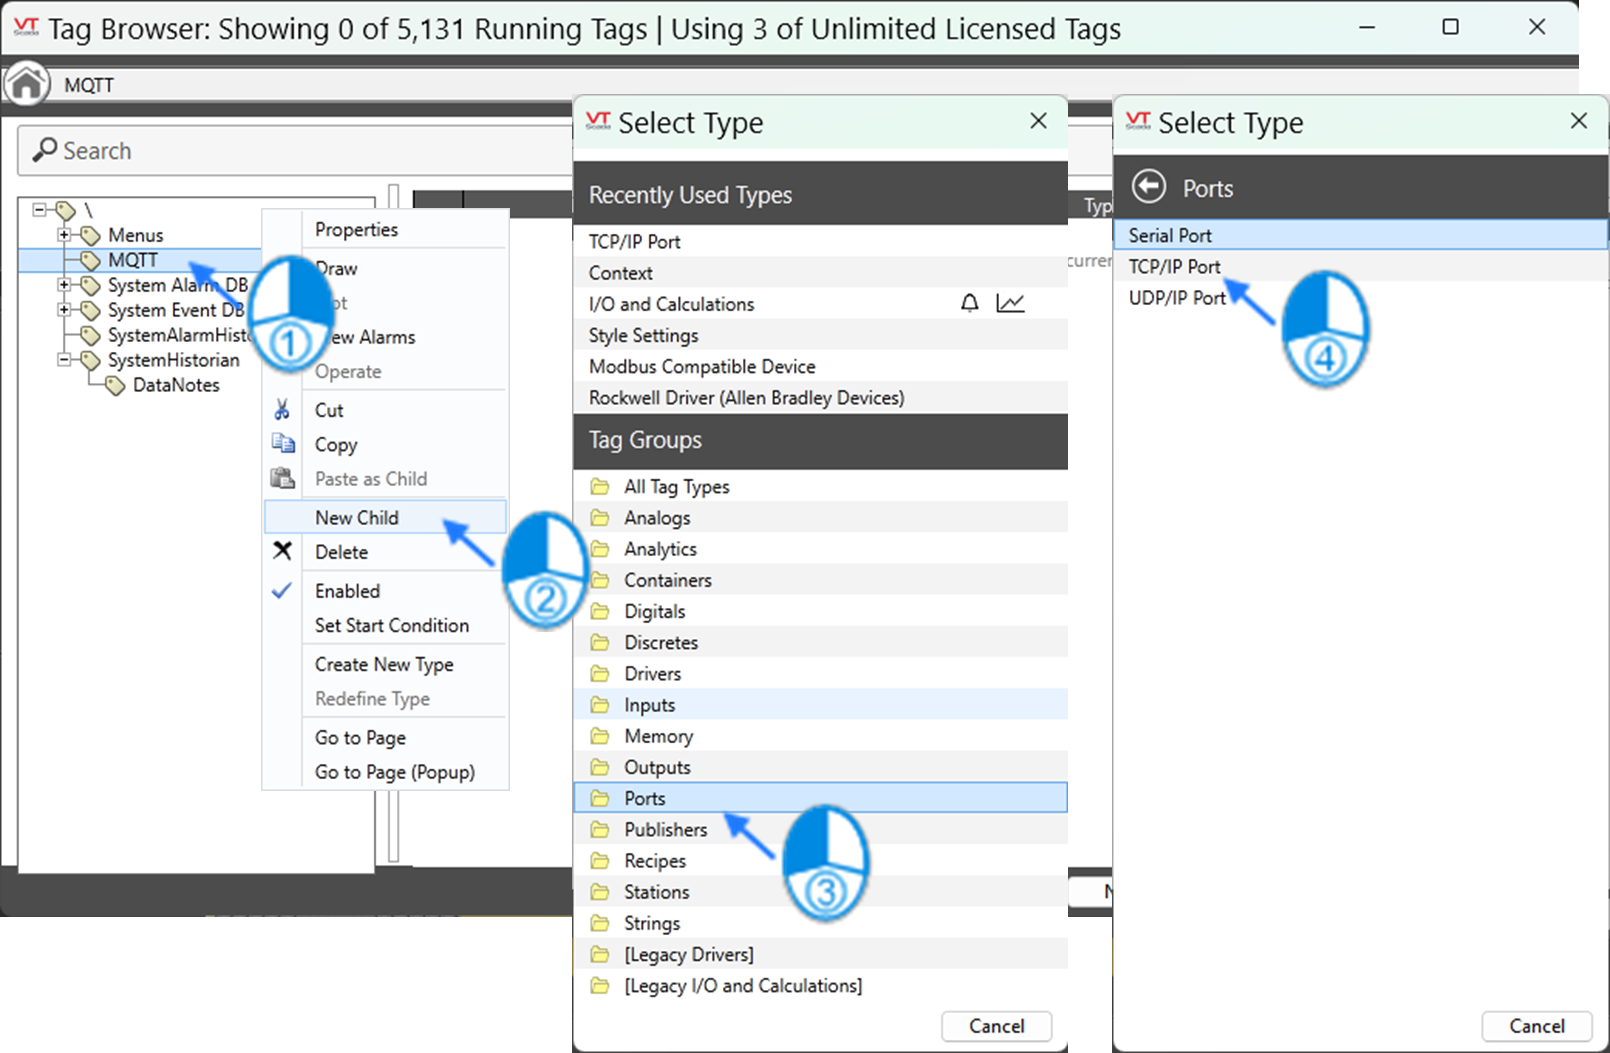This screenshot has height=1053, width=1610.
Task: Open the Ports tag group
Action: [821, 798]
